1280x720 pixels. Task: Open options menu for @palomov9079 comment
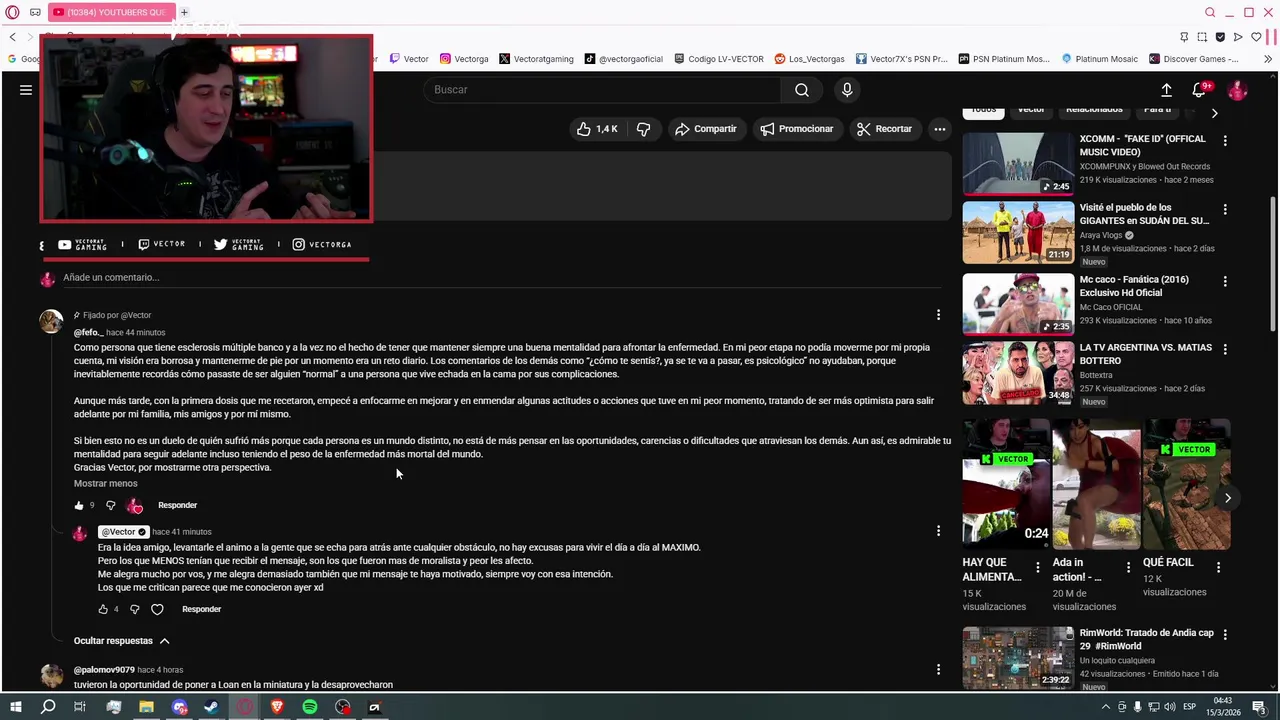pyautogui.click(x=938, y=670)
